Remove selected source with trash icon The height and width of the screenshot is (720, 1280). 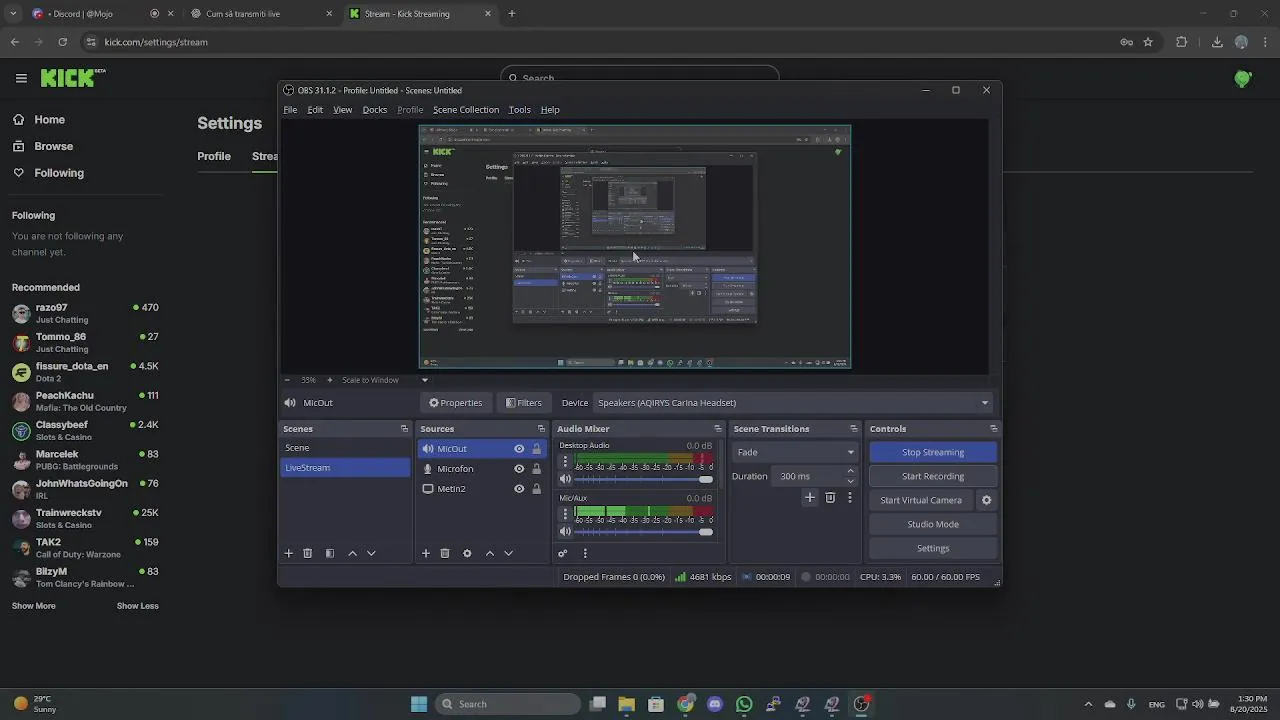pos(445,553)
